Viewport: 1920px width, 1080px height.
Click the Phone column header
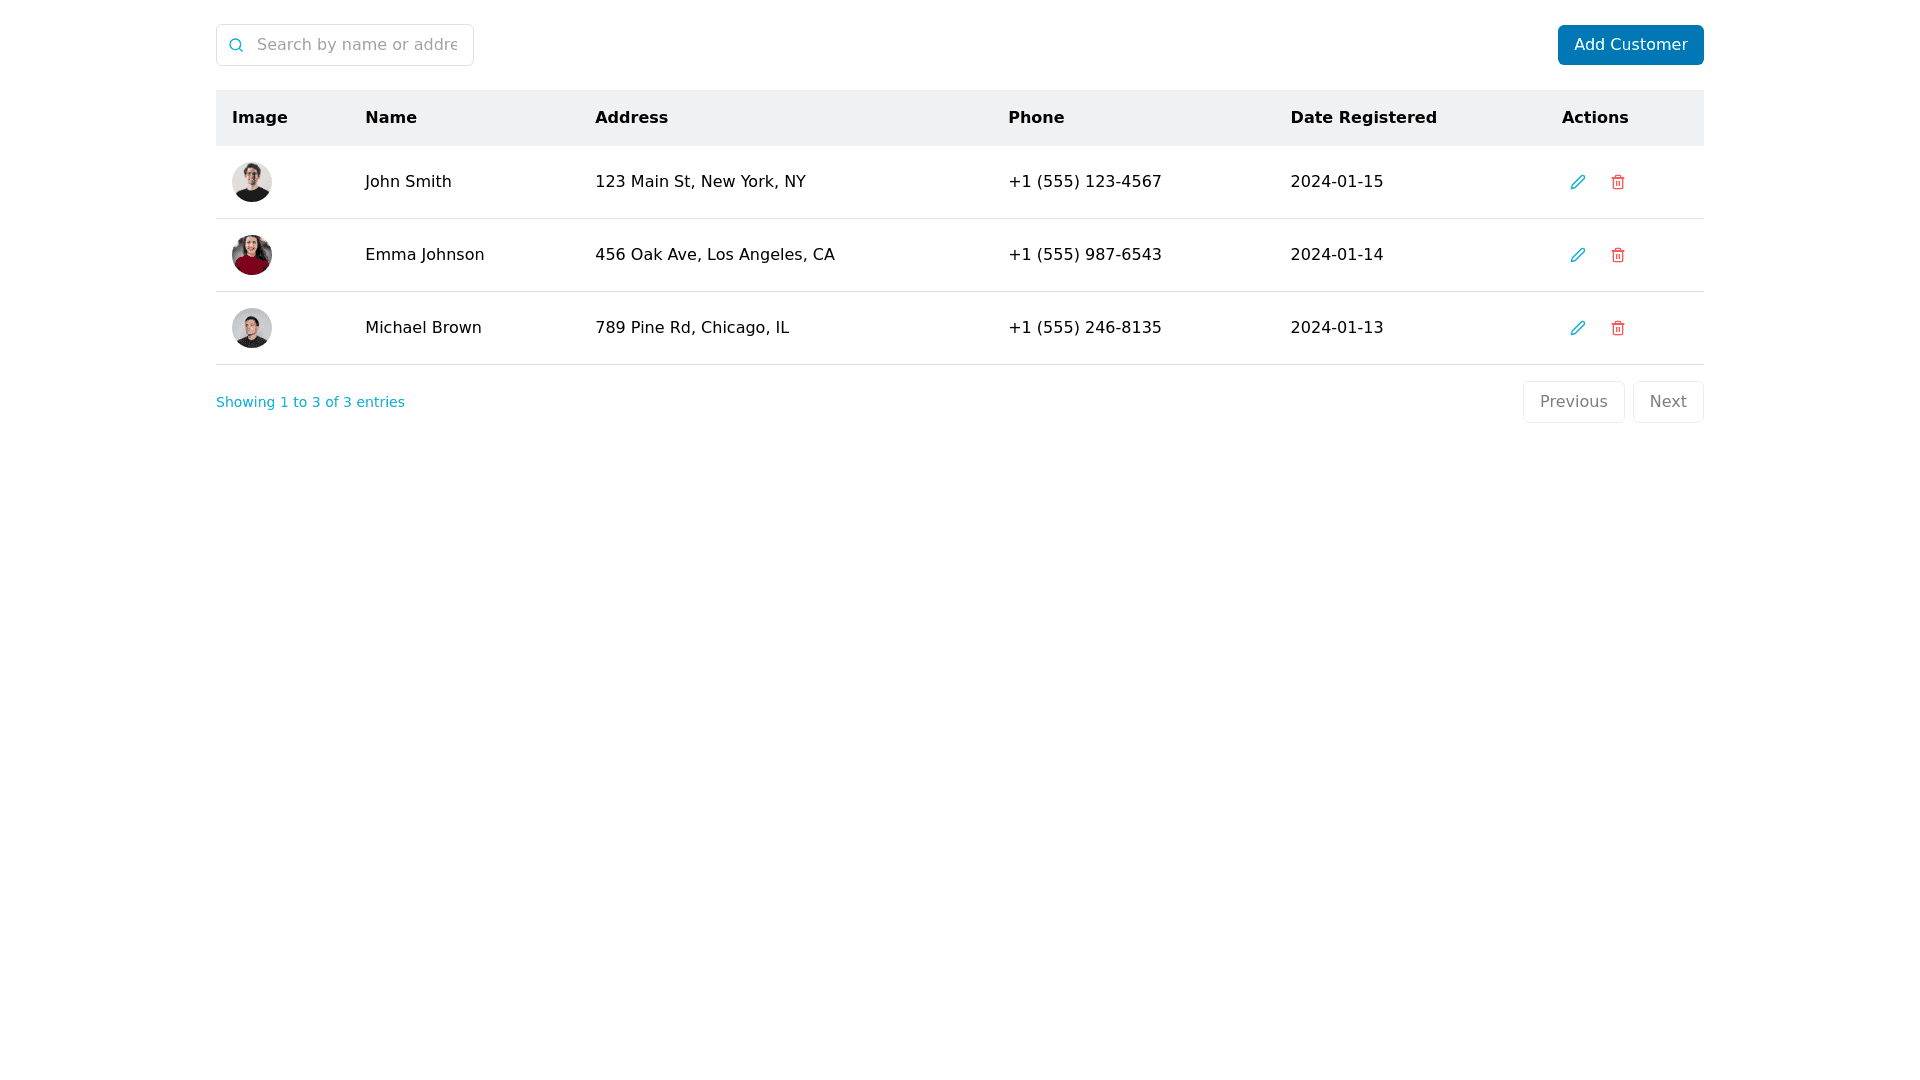click(1036, 118)
